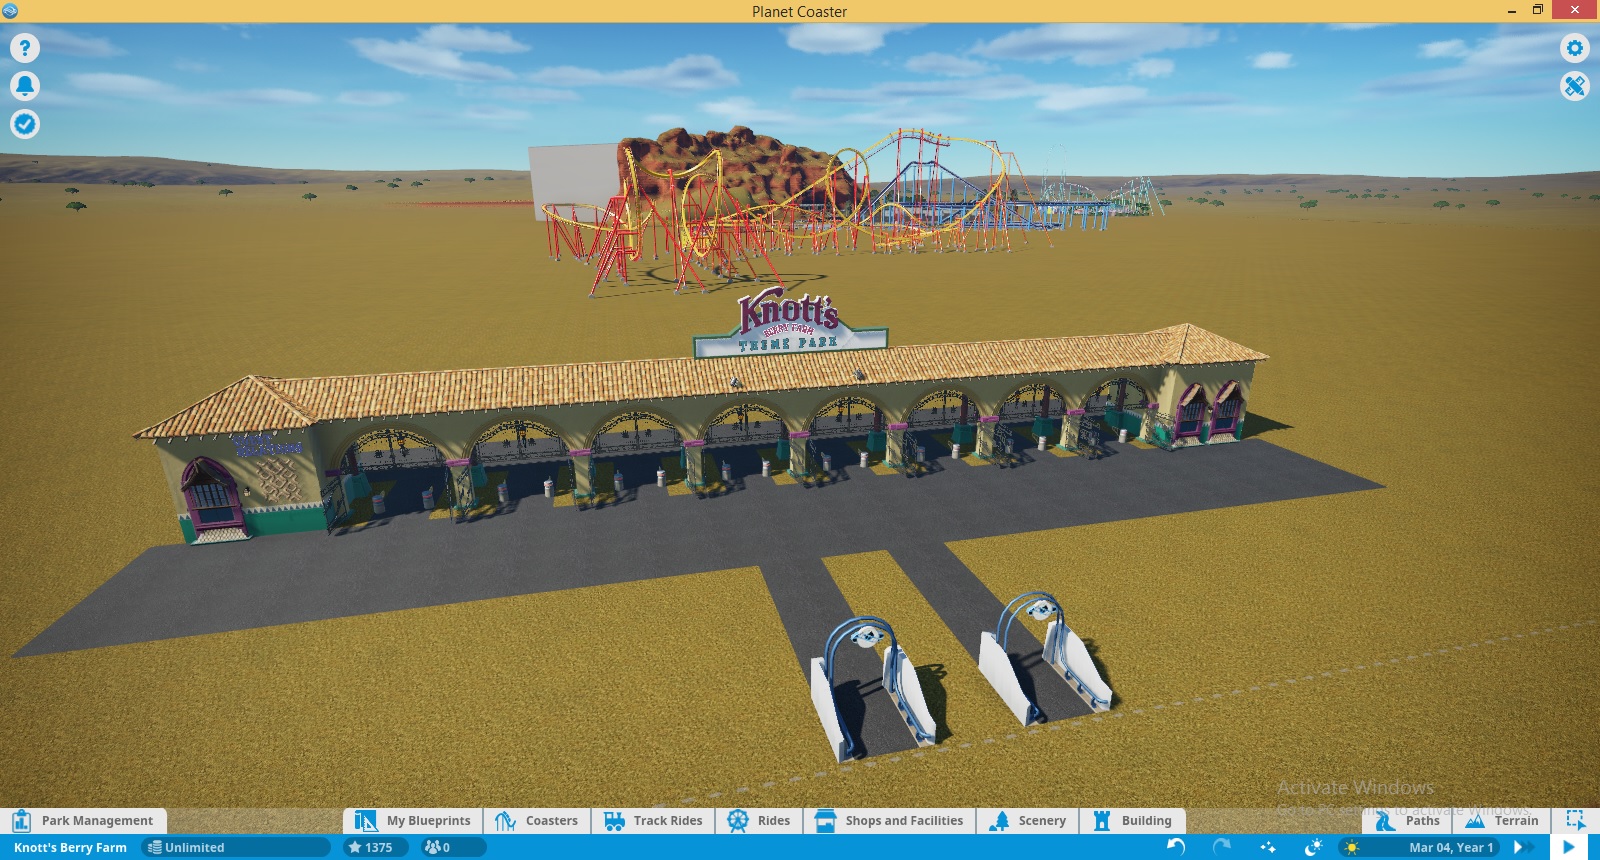Viewport: 1600px width, 860px height.
Task: Open the Park Management tab
Action: 84,821
